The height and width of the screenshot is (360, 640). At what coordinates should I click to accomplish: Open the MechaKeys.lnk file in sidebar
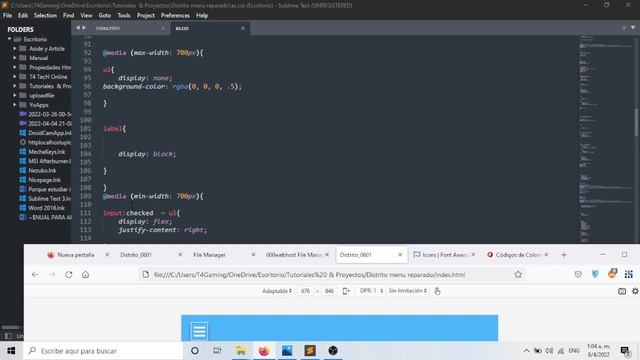pyautogui.click(x=47, y=152)
